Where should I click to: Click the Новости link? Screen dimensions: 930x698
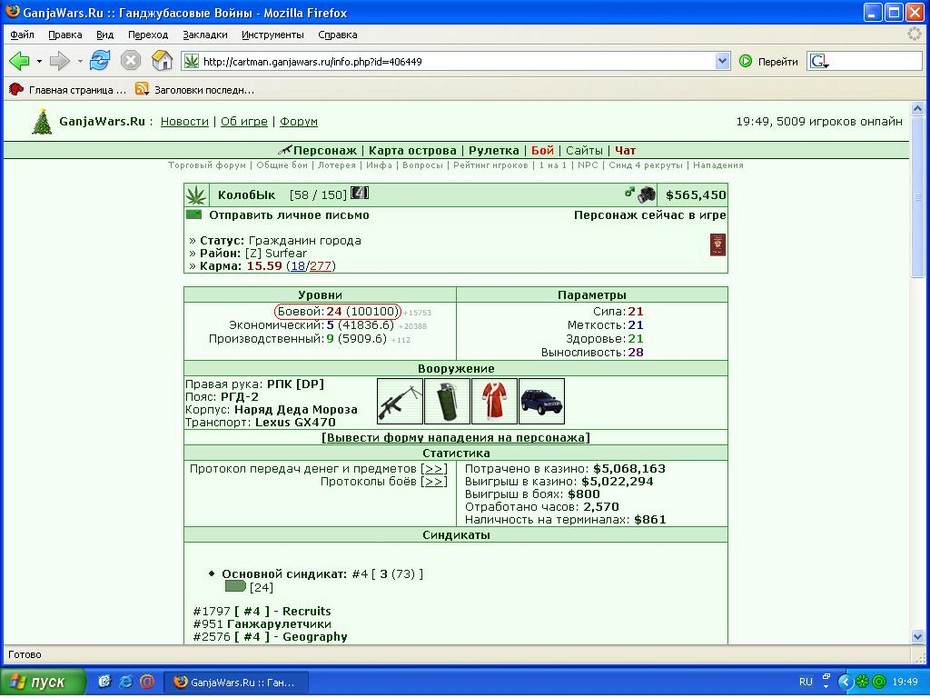pyautogui.click(x=184, y=121)
